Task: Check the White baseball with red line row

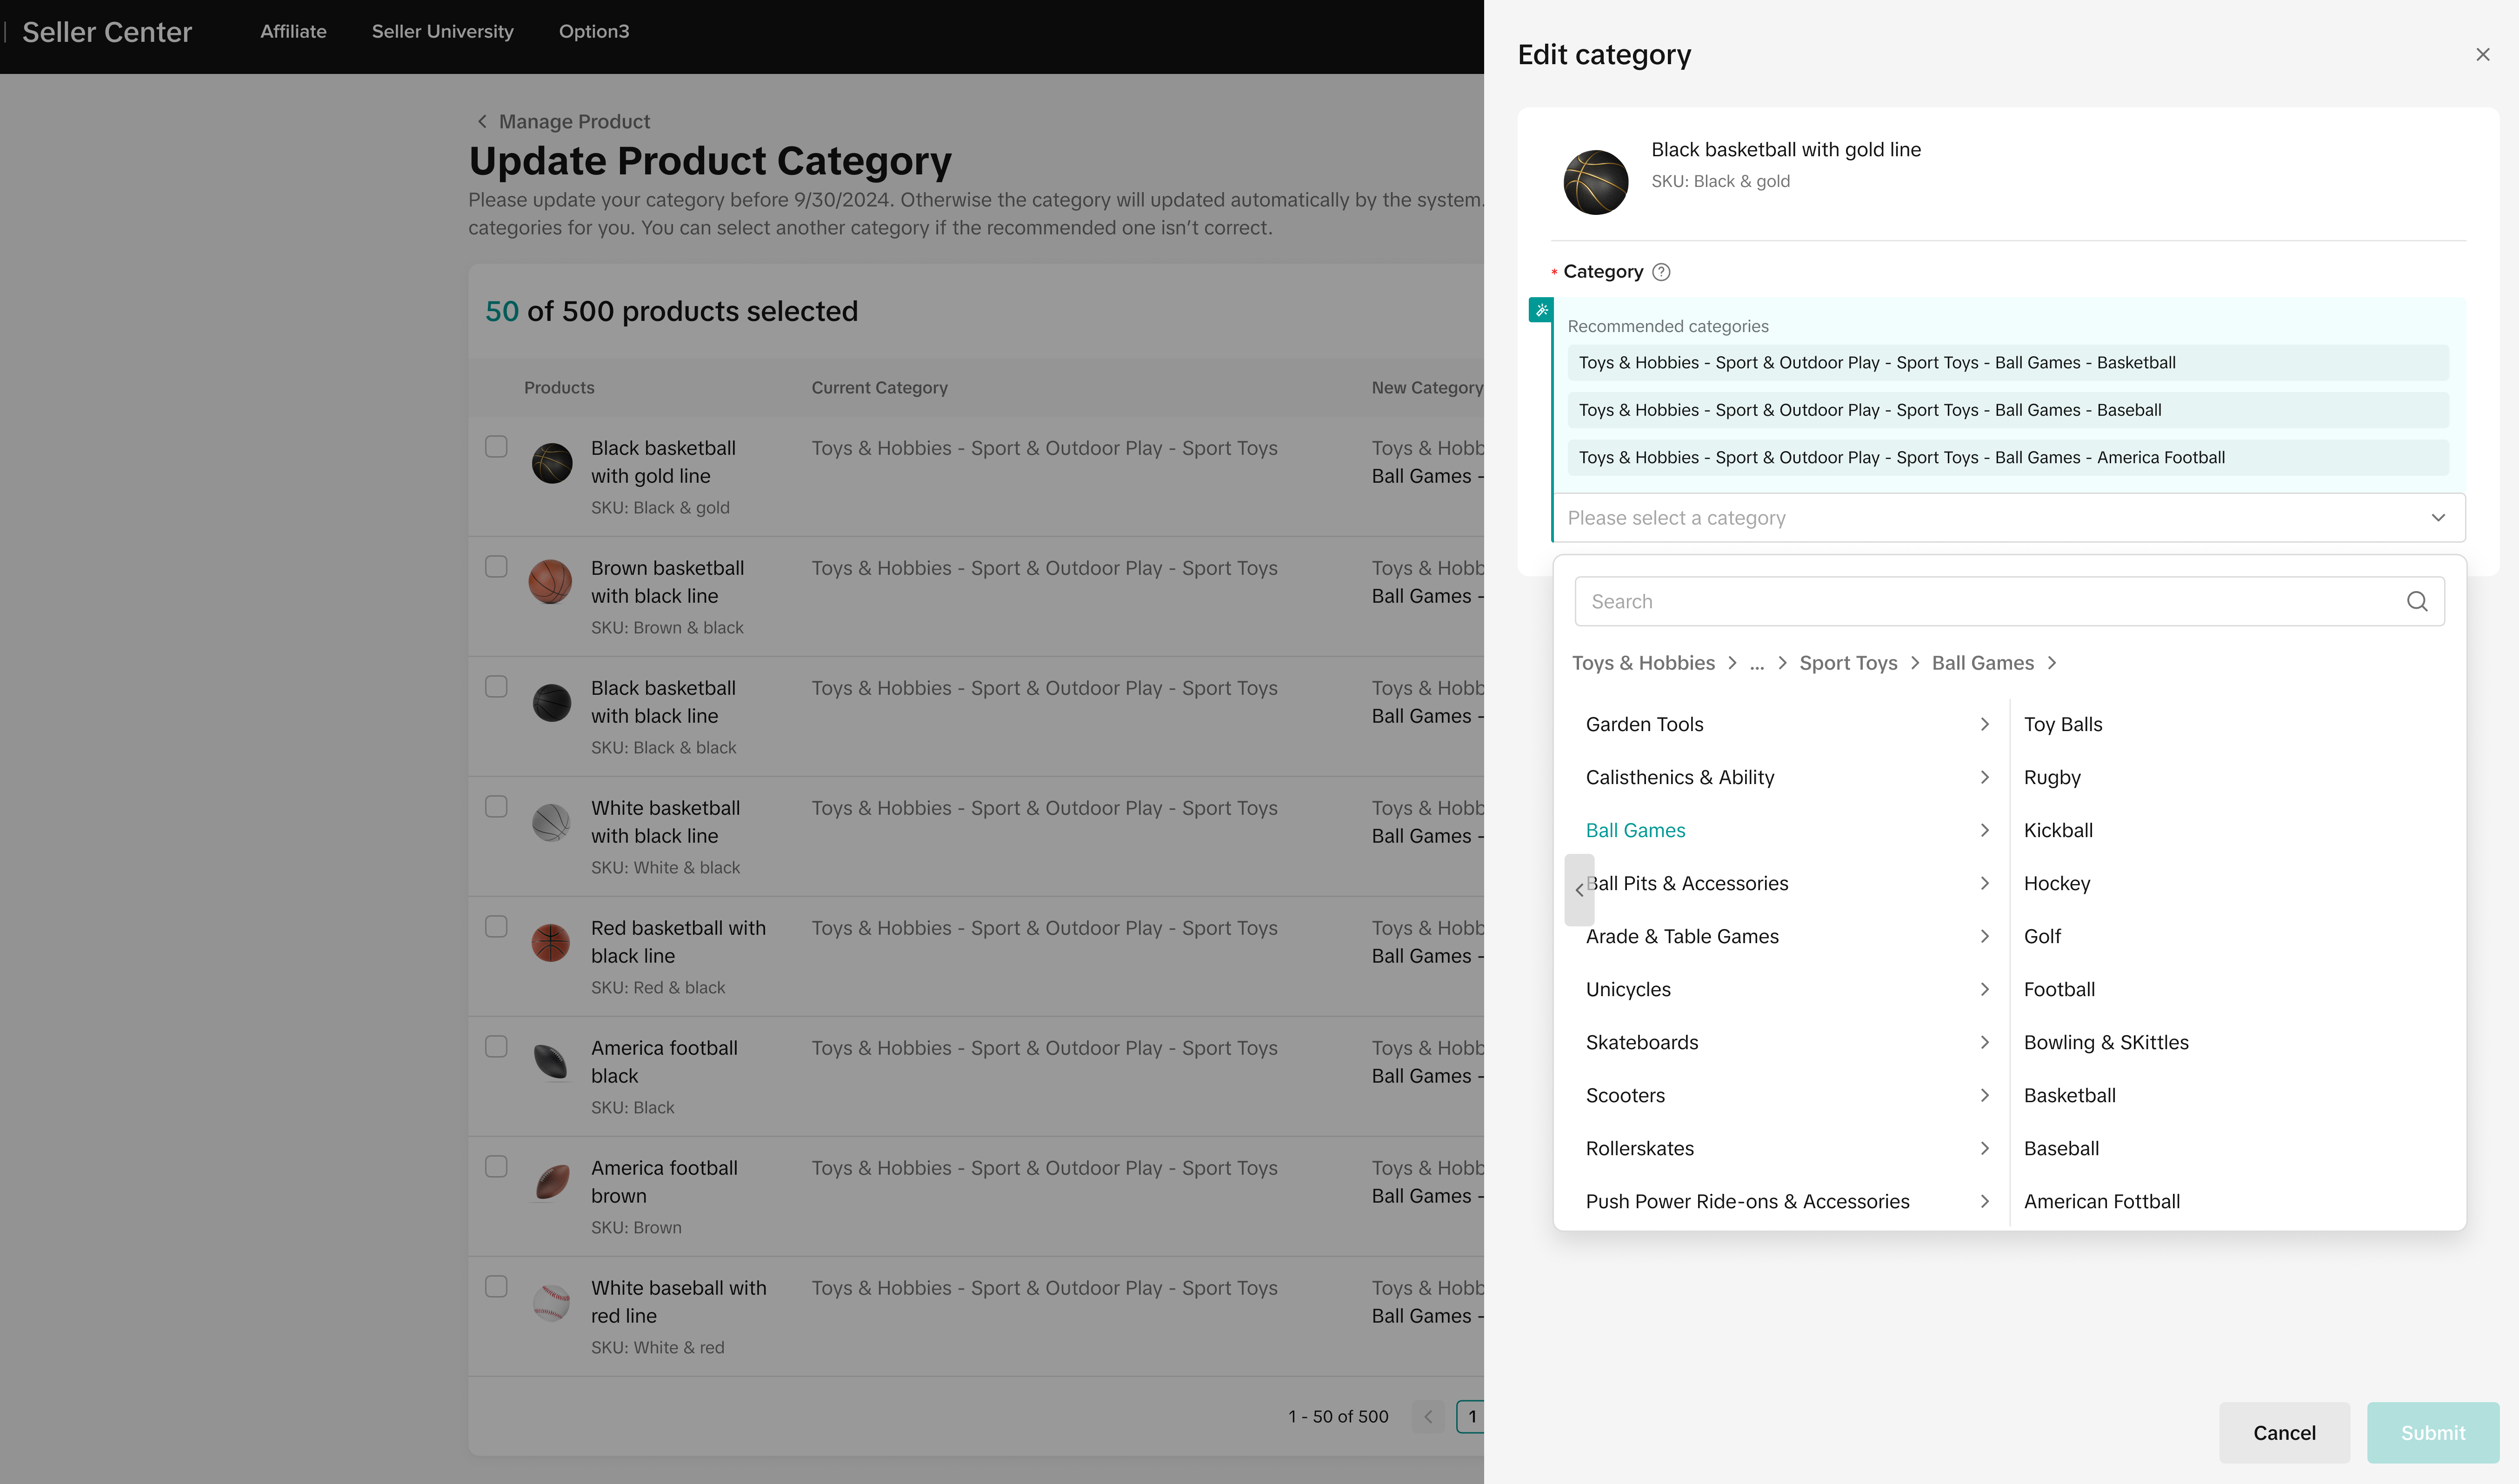Action: [x=496, y=1287]
